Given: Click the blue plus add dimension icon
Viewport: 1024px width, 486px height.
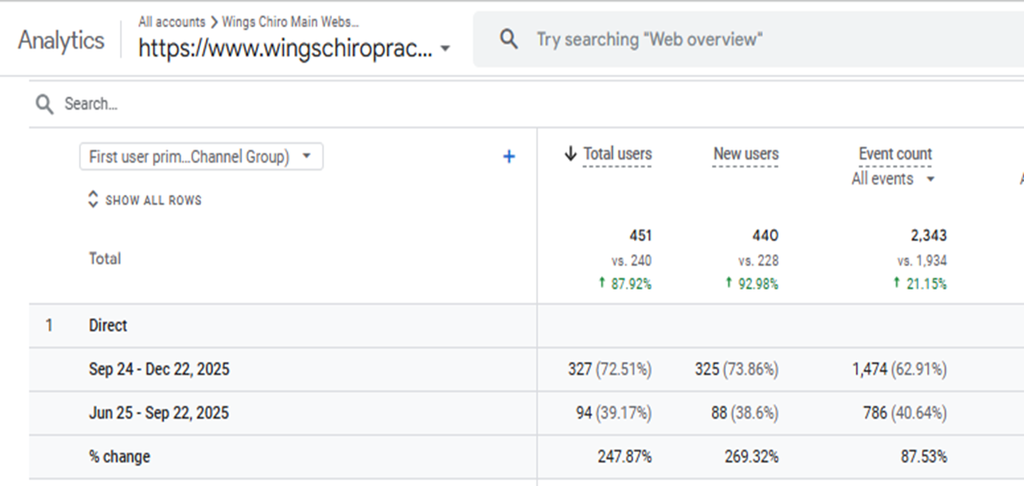Looking at the screenshot, I should 509,157.
